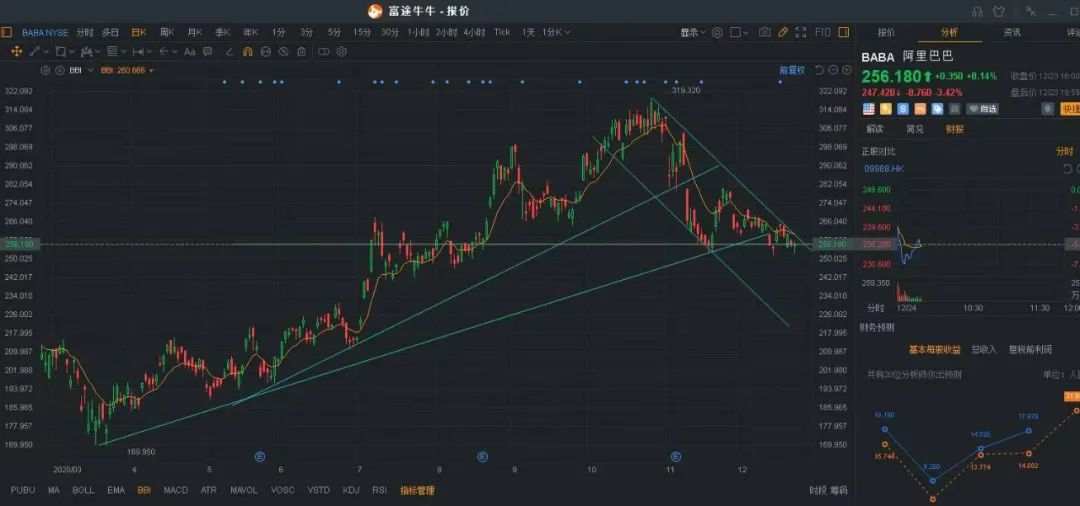Click the chart zoom out minus icon

coord(833,70)
